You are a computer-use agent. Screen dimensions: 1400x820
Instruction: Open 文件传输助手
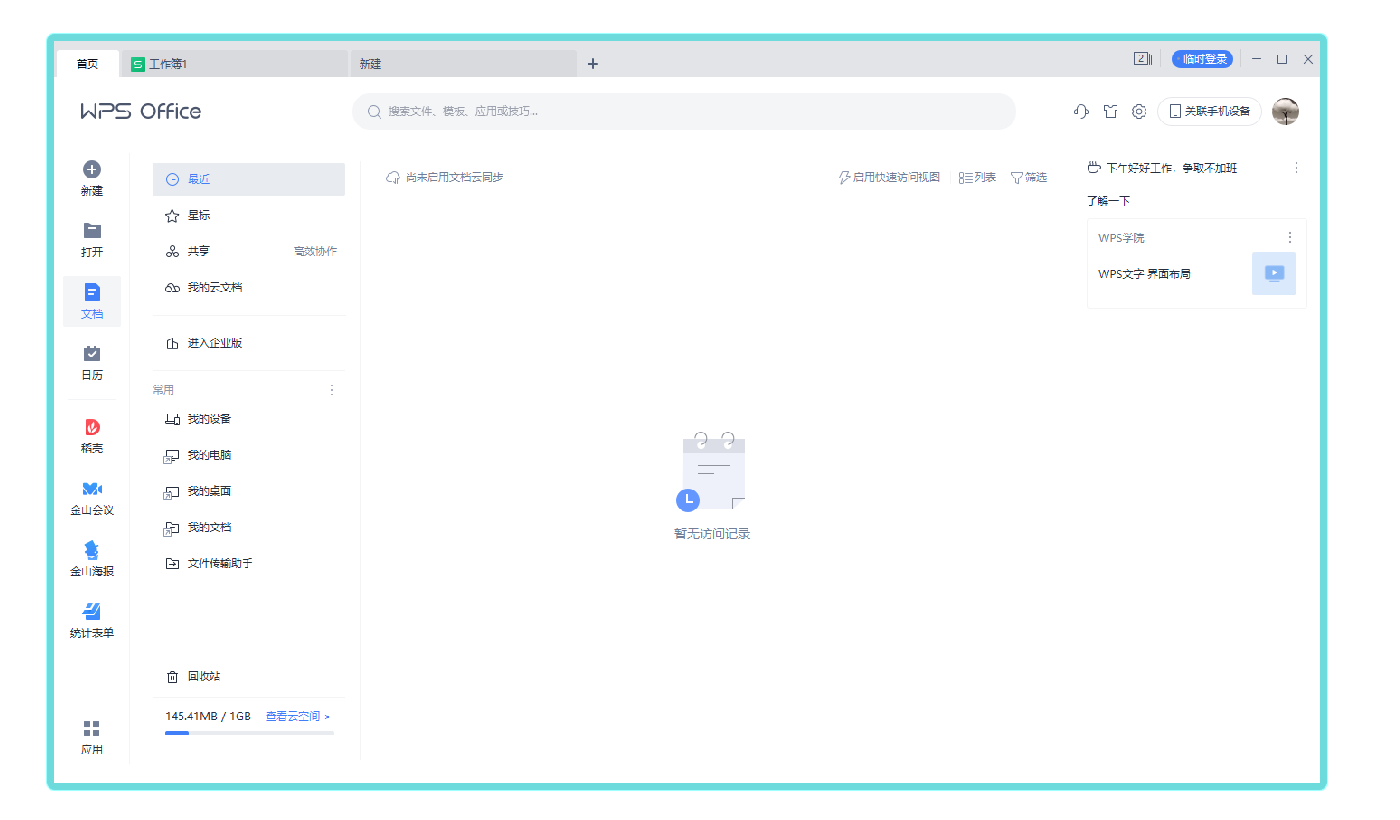pos(249,563)
